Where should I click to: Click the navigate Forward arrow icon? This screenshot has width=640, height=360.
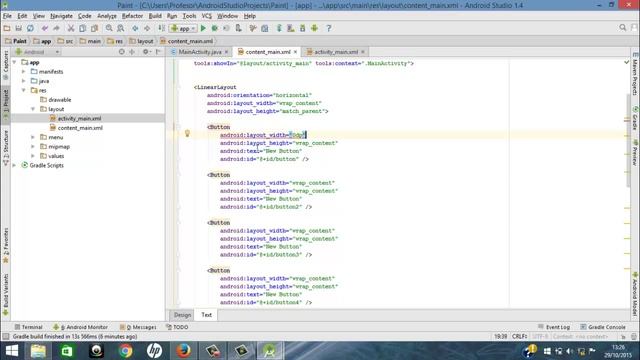[x=147, y=28]
